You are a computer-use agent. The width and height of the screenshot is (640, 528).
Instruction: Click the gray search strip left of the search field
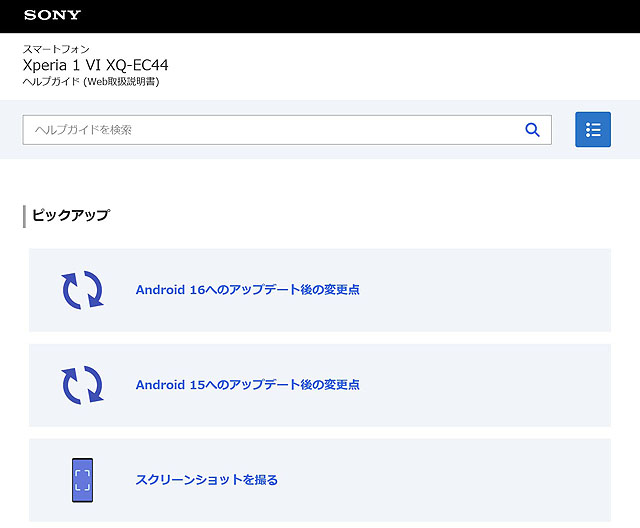coord(11,130)
